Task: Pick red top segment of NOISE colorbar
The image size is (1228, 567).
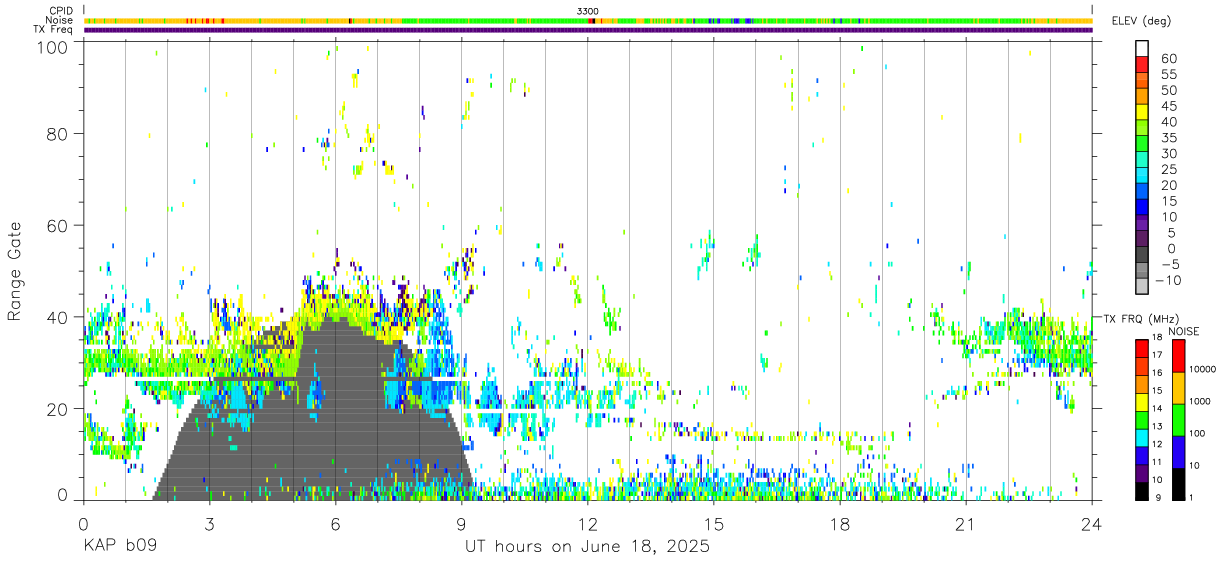Action: (x=1178, y=355)
